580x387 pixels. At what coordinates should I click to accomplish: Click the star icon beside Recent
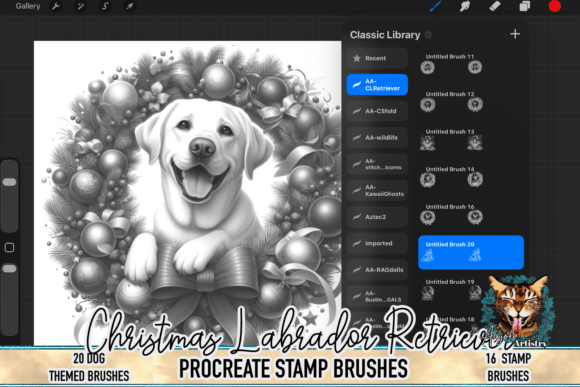point(357,58)
